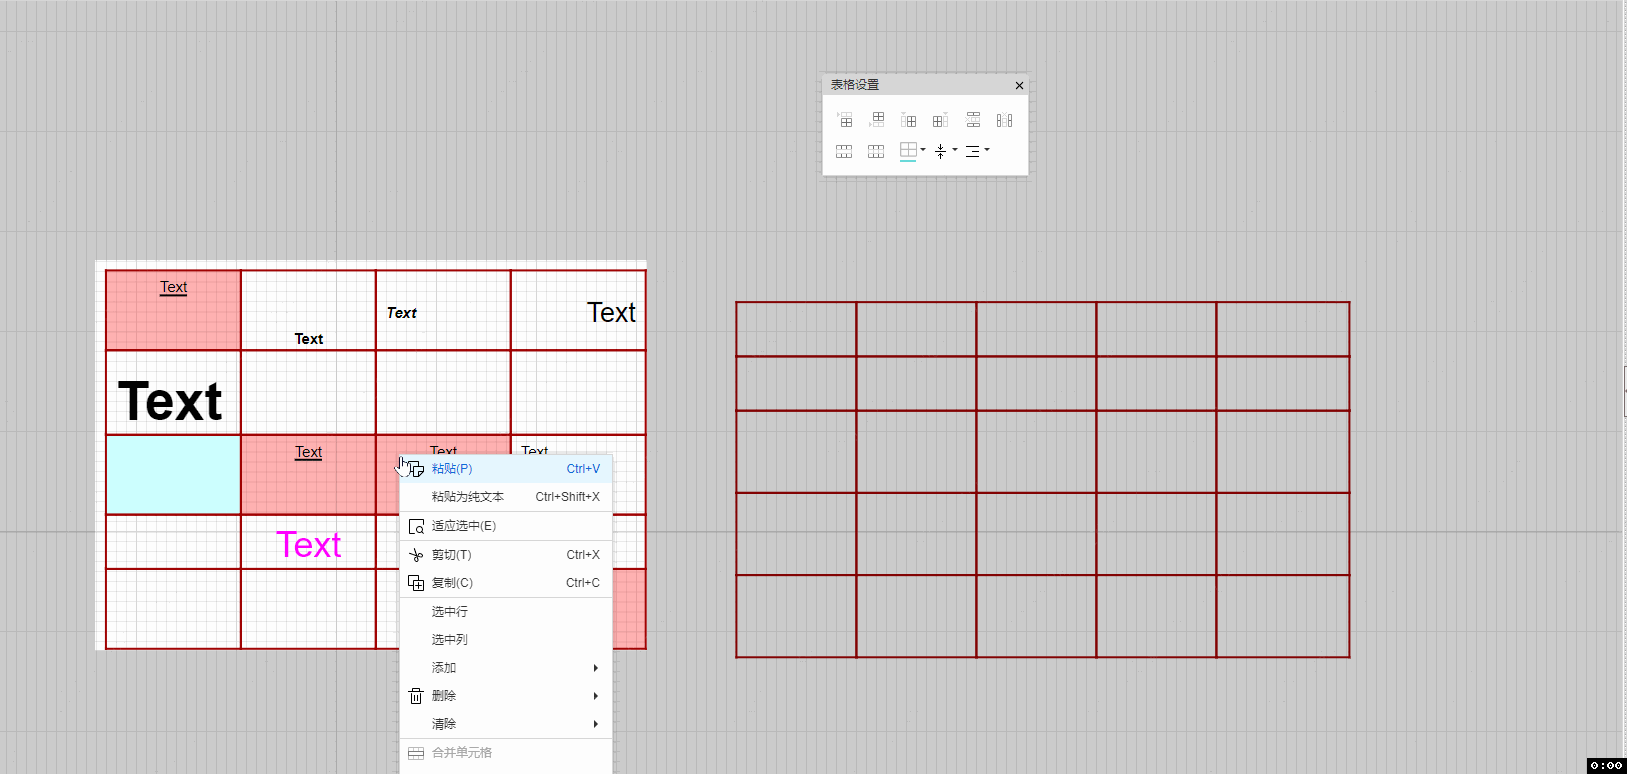Screen dimensions: 1627x774
Task: Click the insert row above icon
Action: 845,120
